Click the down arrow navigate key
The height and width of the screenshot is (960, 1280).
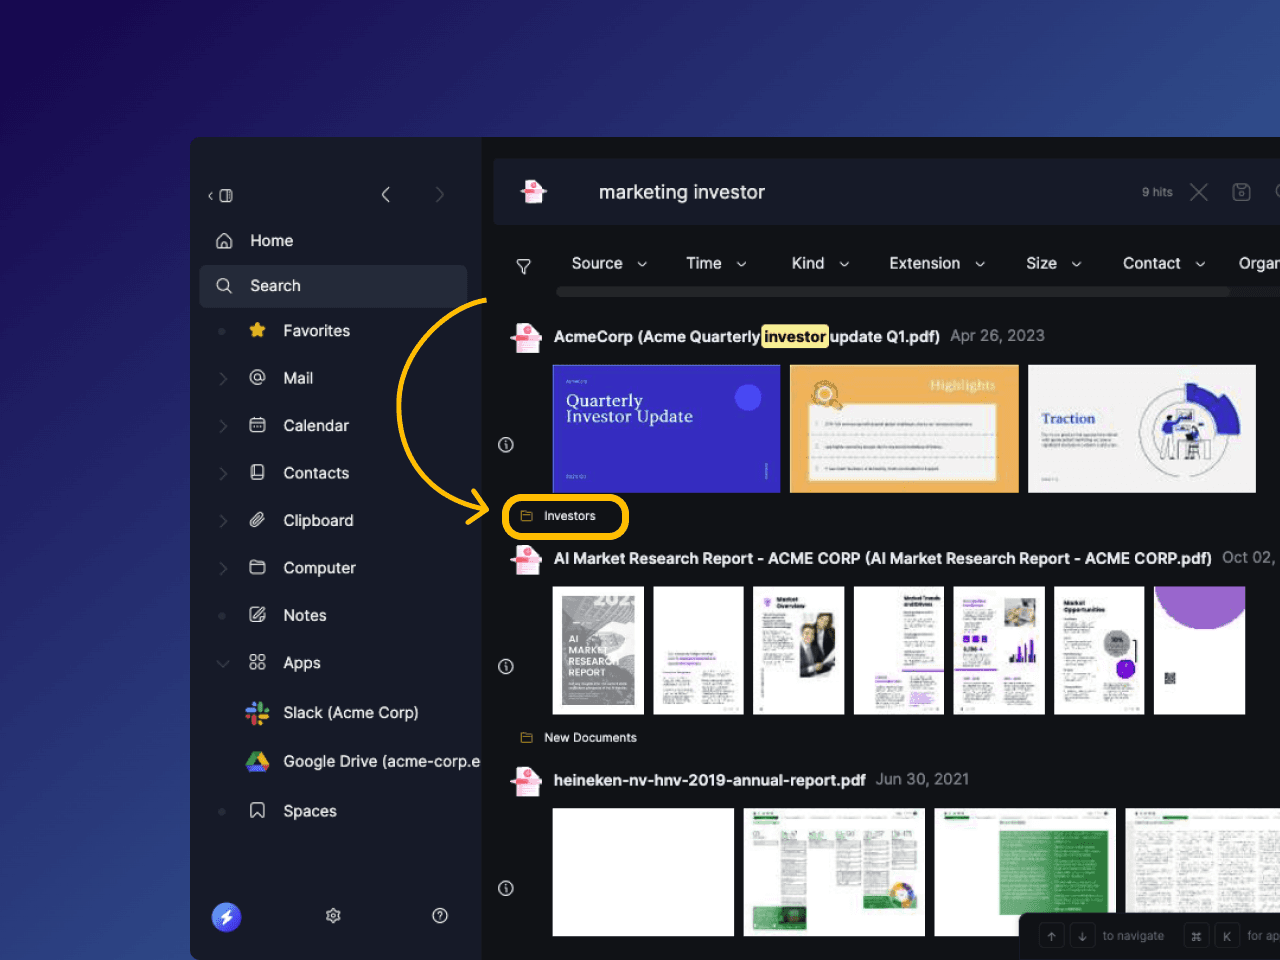tap(1082, 936)
